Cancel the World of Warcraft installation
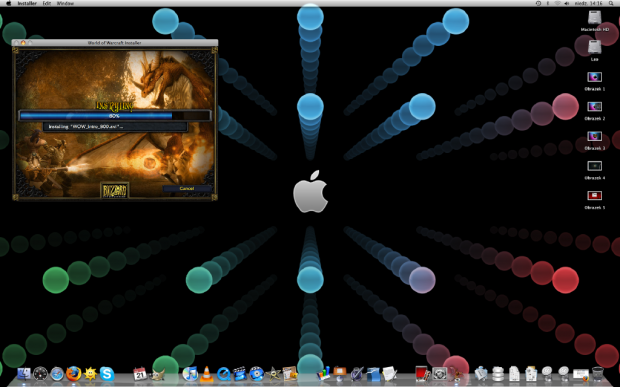620x387 pixels. [x=187, y=189]
